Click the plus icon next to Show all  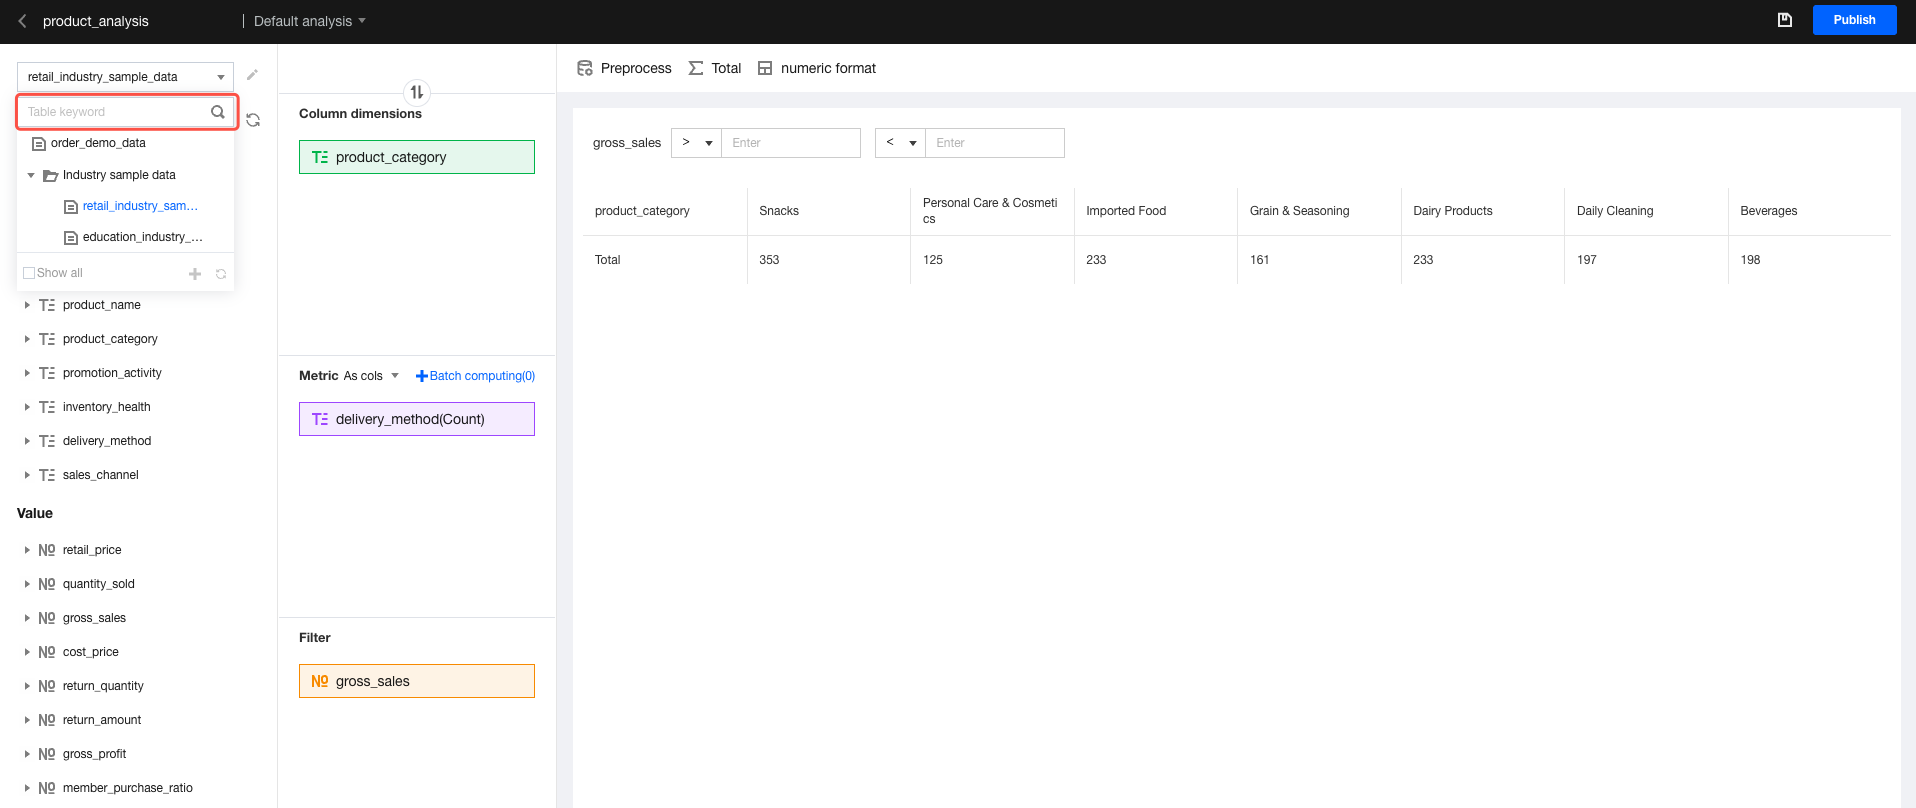(195, 273)
